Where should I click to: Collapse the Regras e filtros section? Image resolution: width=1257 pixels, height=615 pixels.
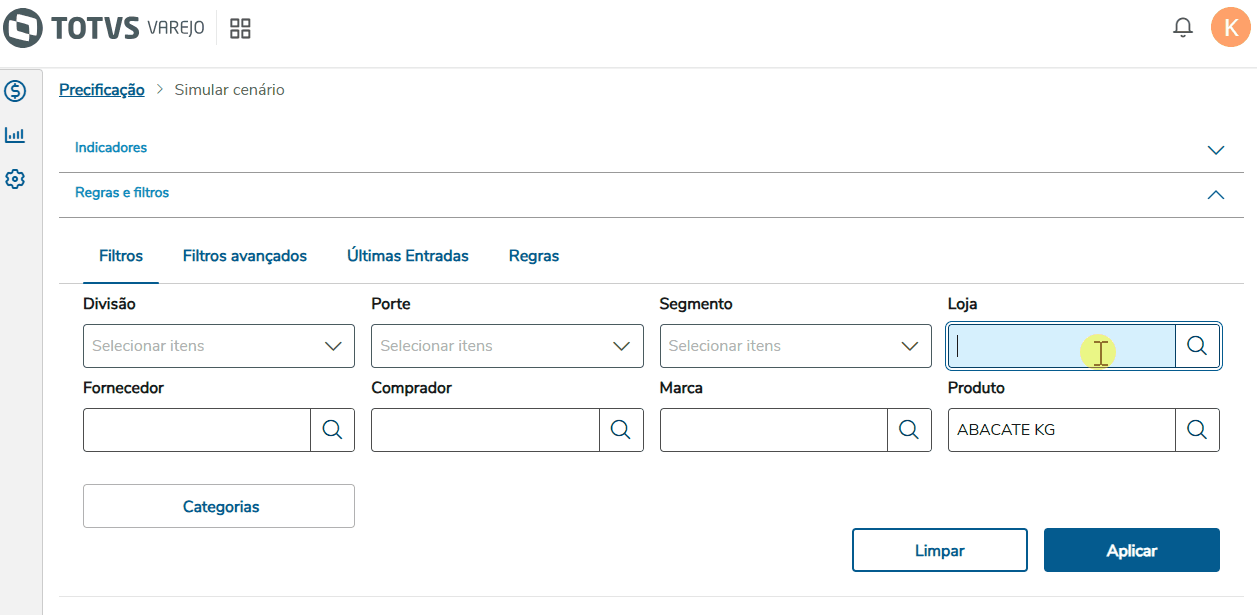click(x=1216, y=195)
